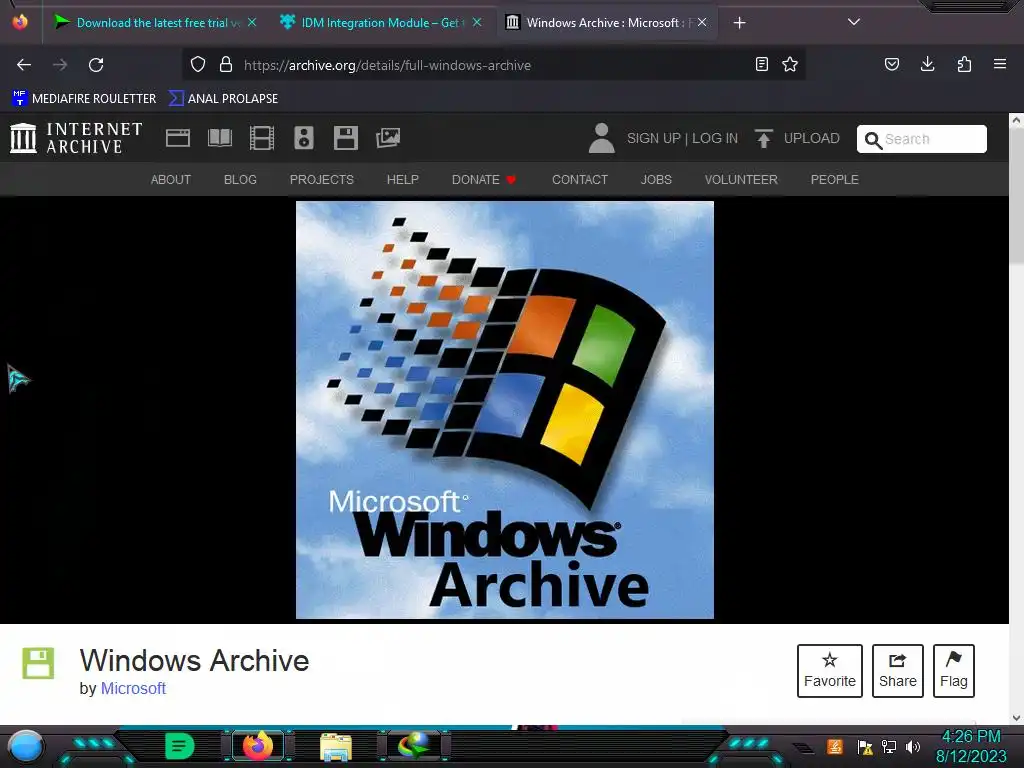Focus the Archive Search field
This screenshot has height=768, width=1024.
(921, 139)
